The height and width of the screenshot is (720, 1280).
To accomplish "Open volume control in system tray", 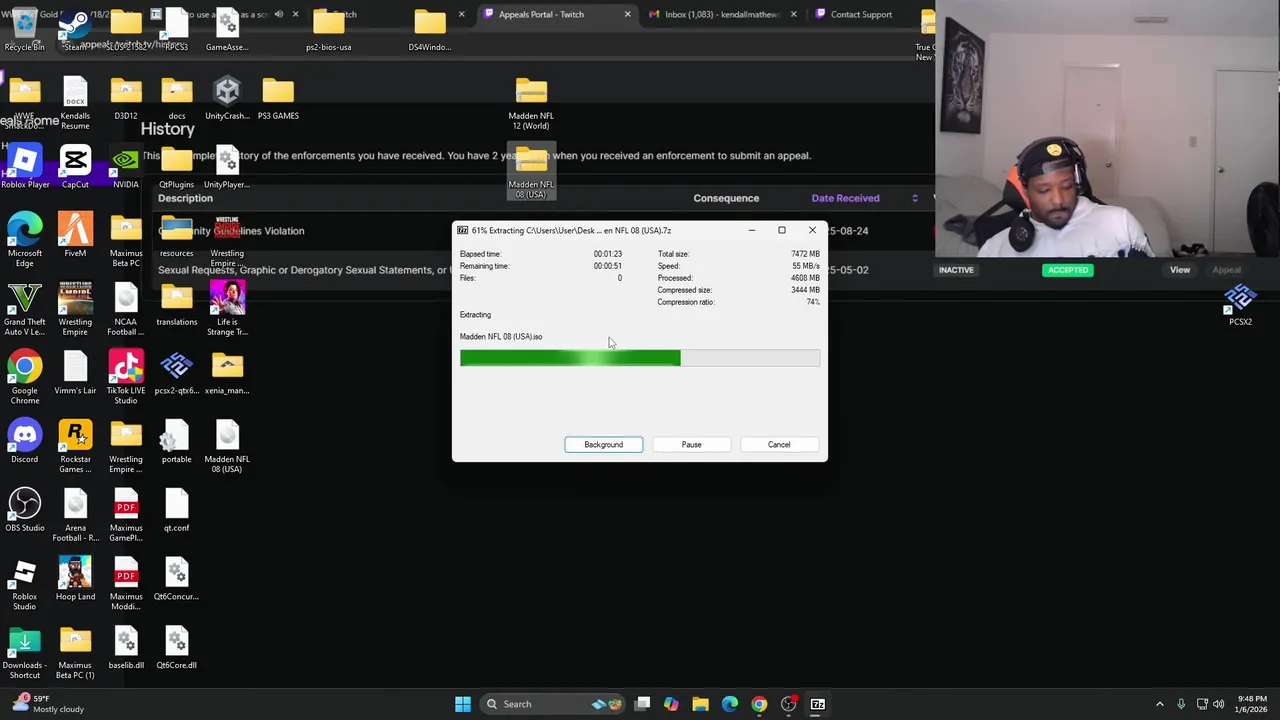I will coord(1220,704).
